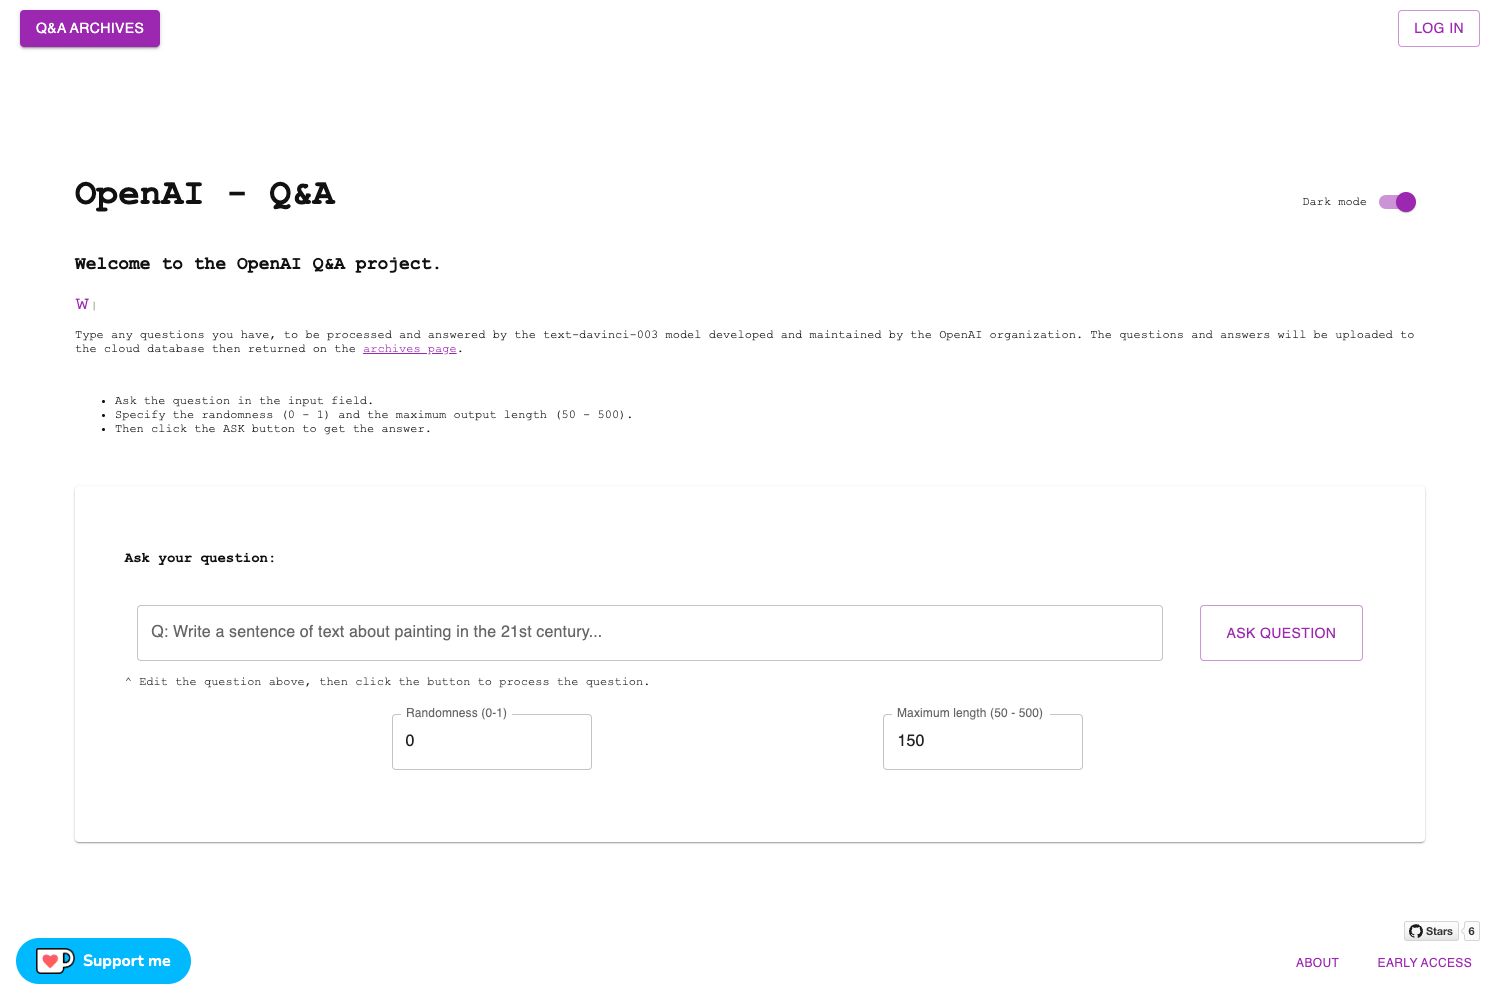The width and height of the screenshot is (1500, 1000).
Task: Click the Support me text label
Action: coord(127,961)
